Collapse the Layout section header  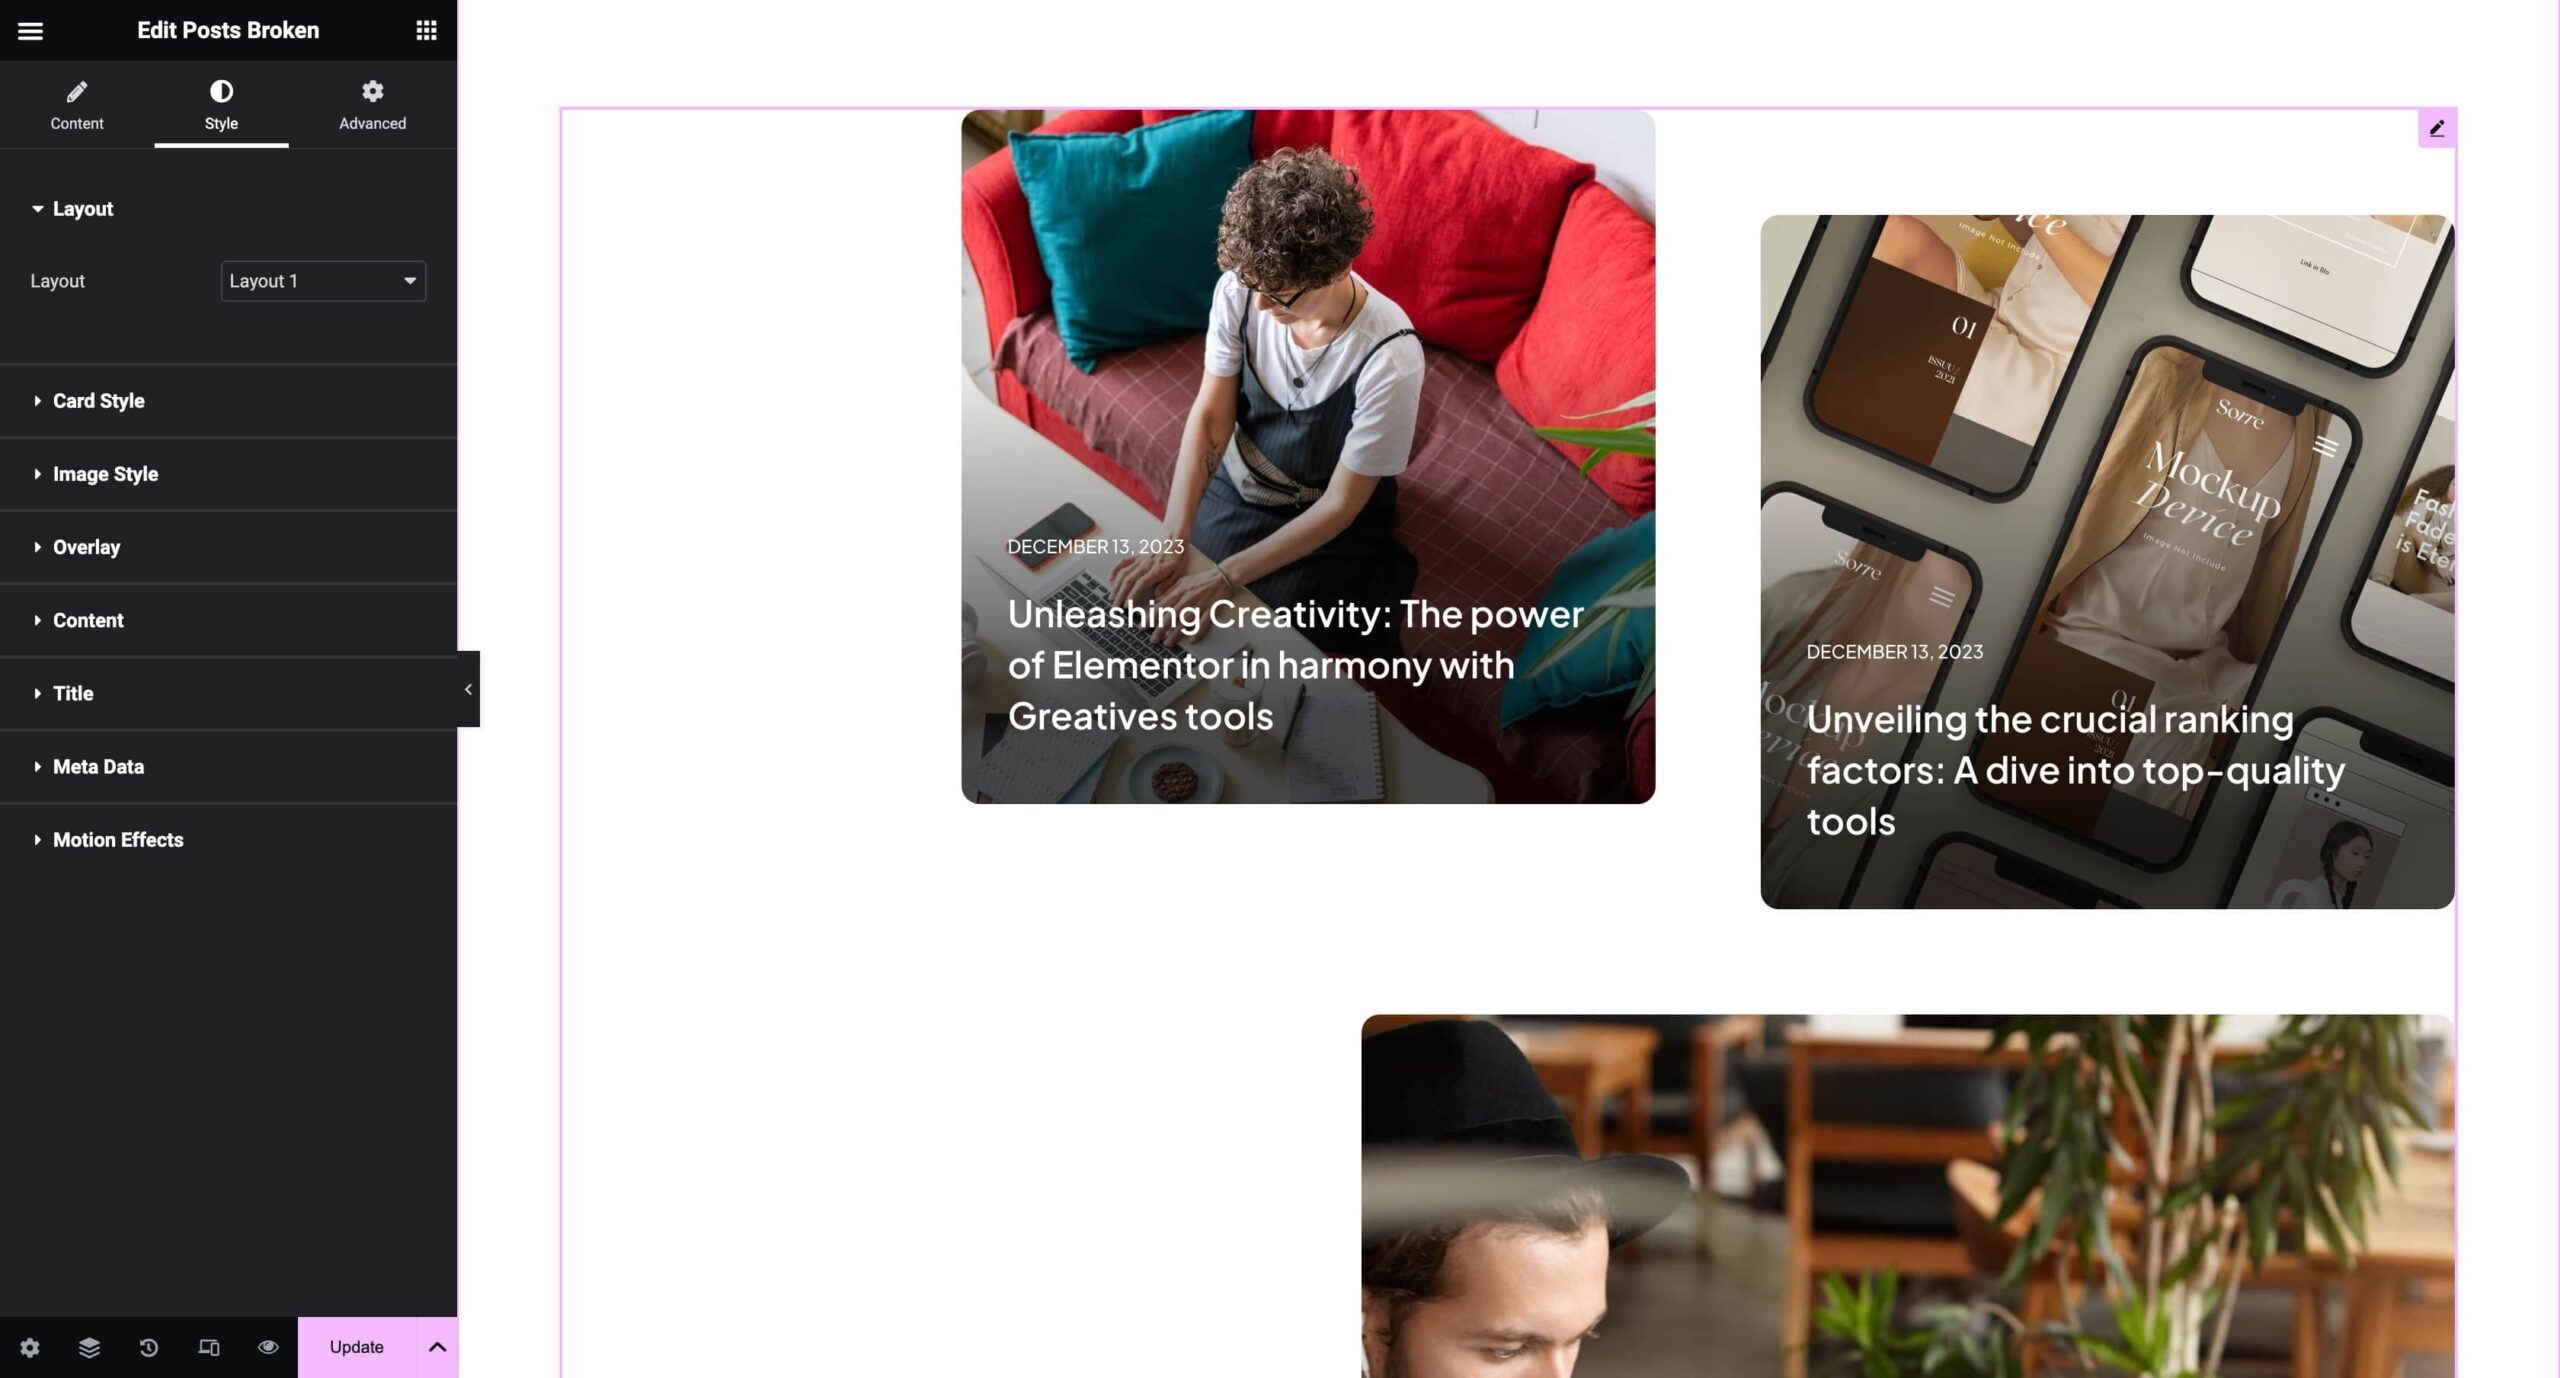228,209
